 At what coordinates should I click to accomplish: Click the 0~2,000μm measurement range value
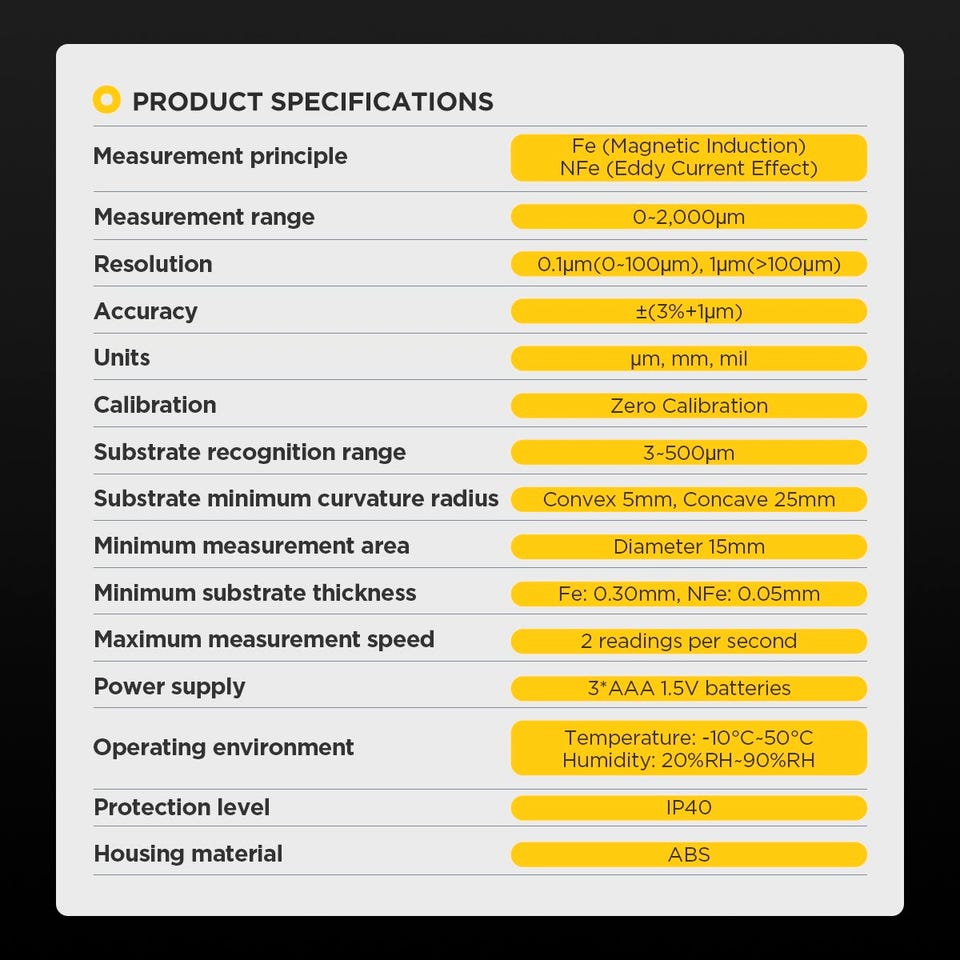click(x=689, y=217)
